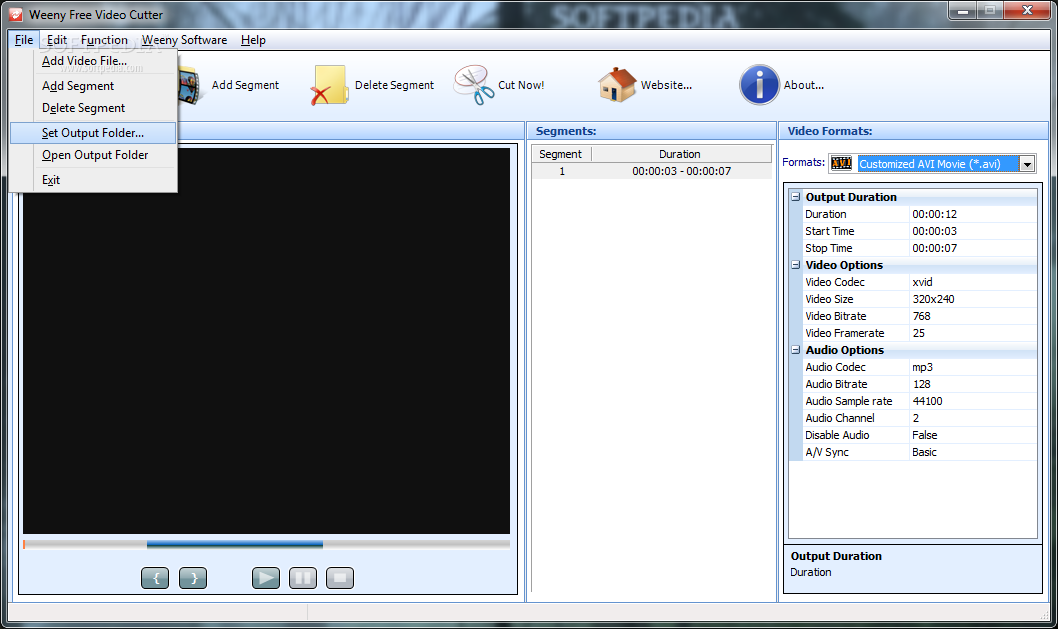Collapse the Video Options group
Viewport: 1058px width, 629px height.
[796, 265]
